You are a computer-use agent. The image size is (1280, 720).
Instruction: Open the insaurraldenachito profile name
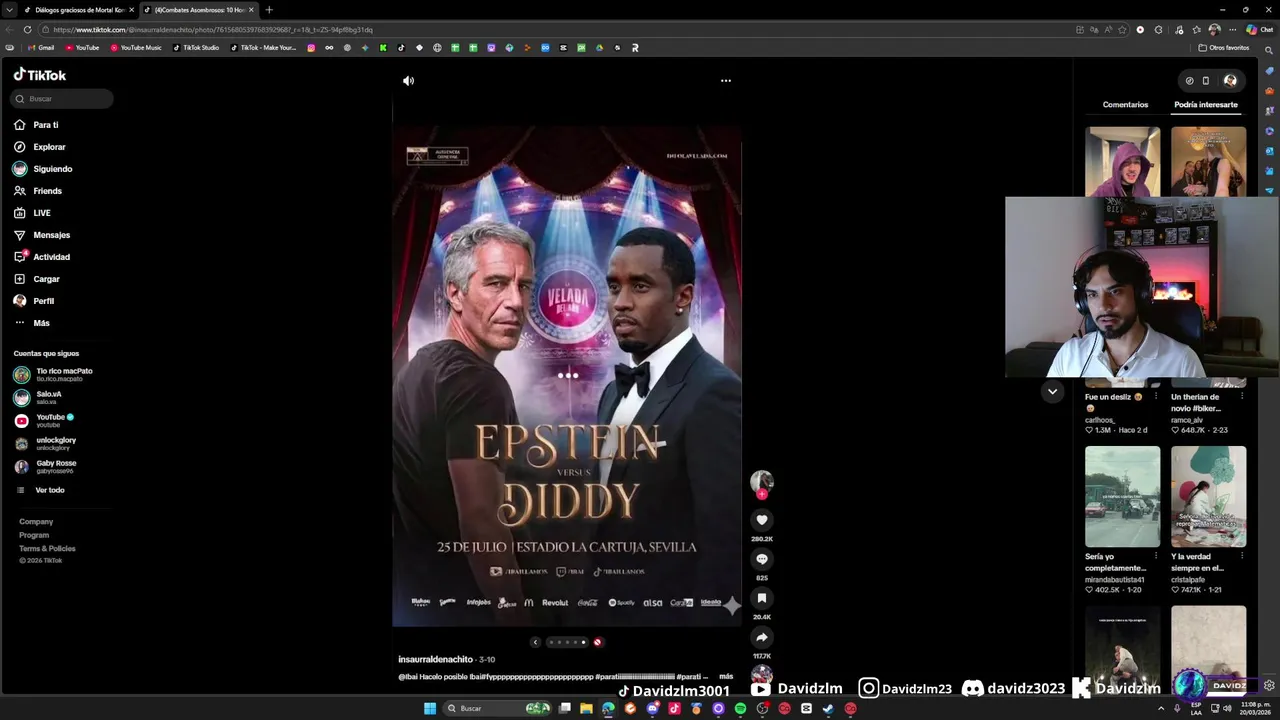pyautogui.click(x=435, y=660)
